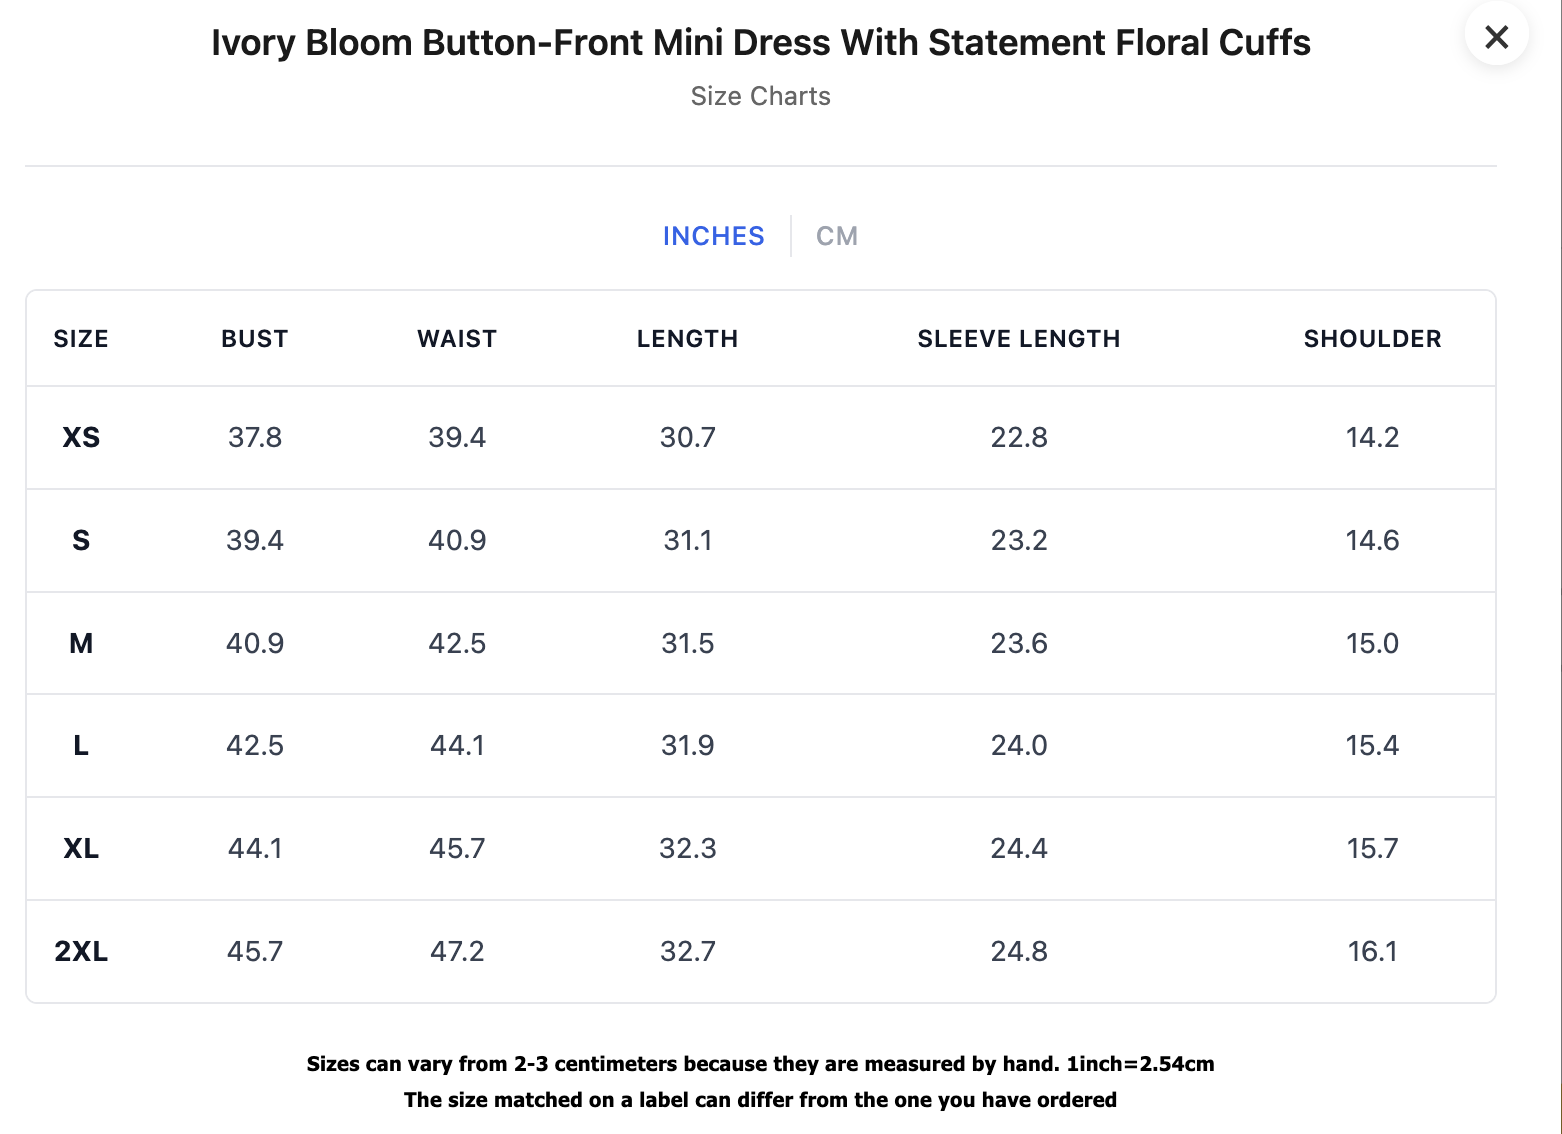
Task: Click the hand-measured sizing note text
Action: click(761, 1064)
